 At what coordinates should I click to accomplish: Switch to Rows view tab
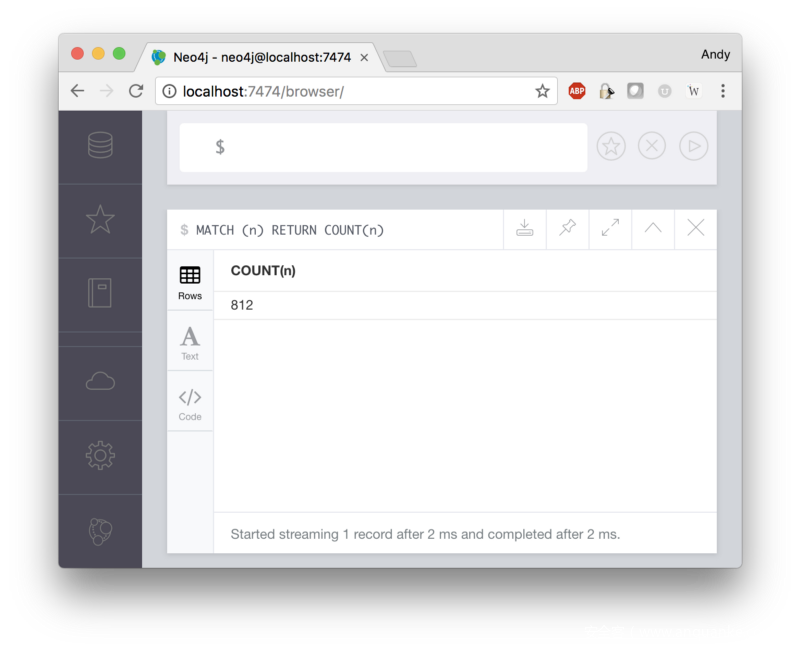(x=190, y=281)
